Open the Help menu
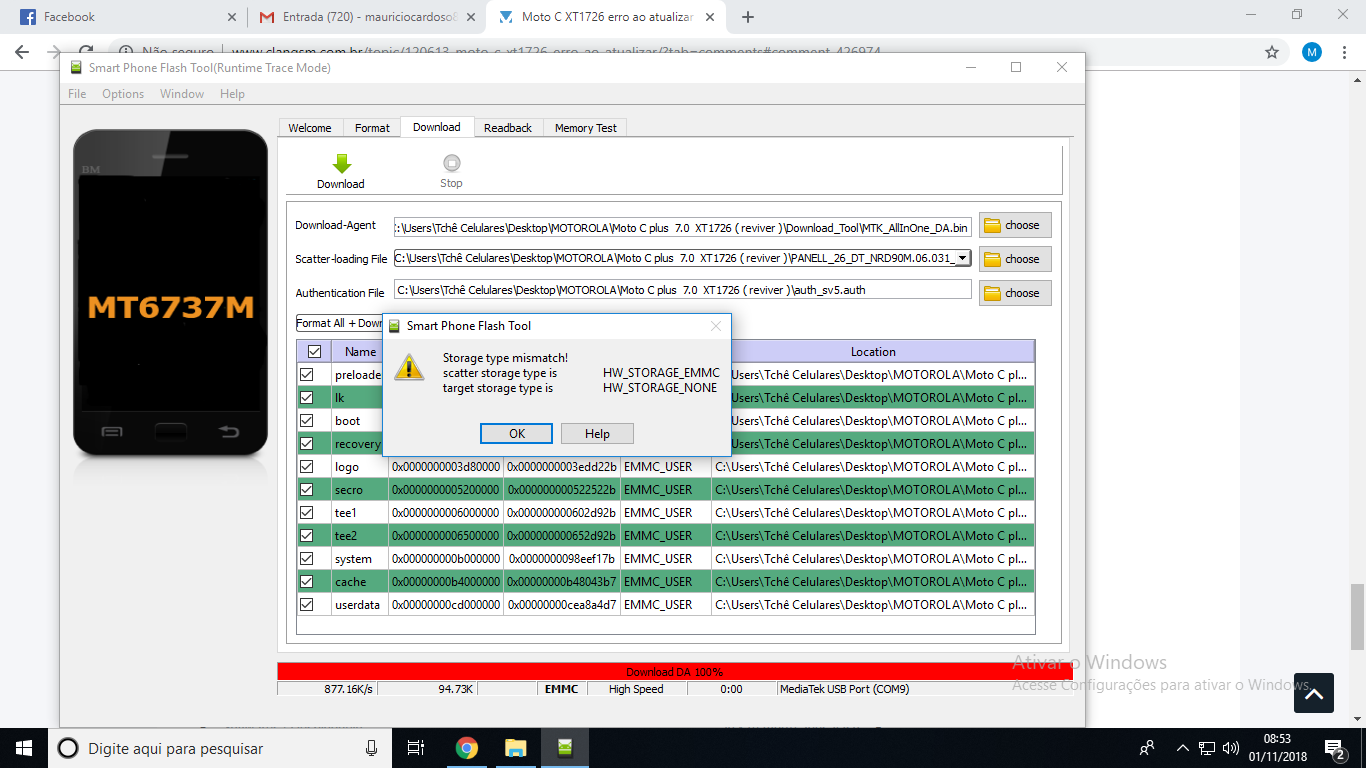The height and width of the screenshot is (768, 1366). click(x=232, y=94)
